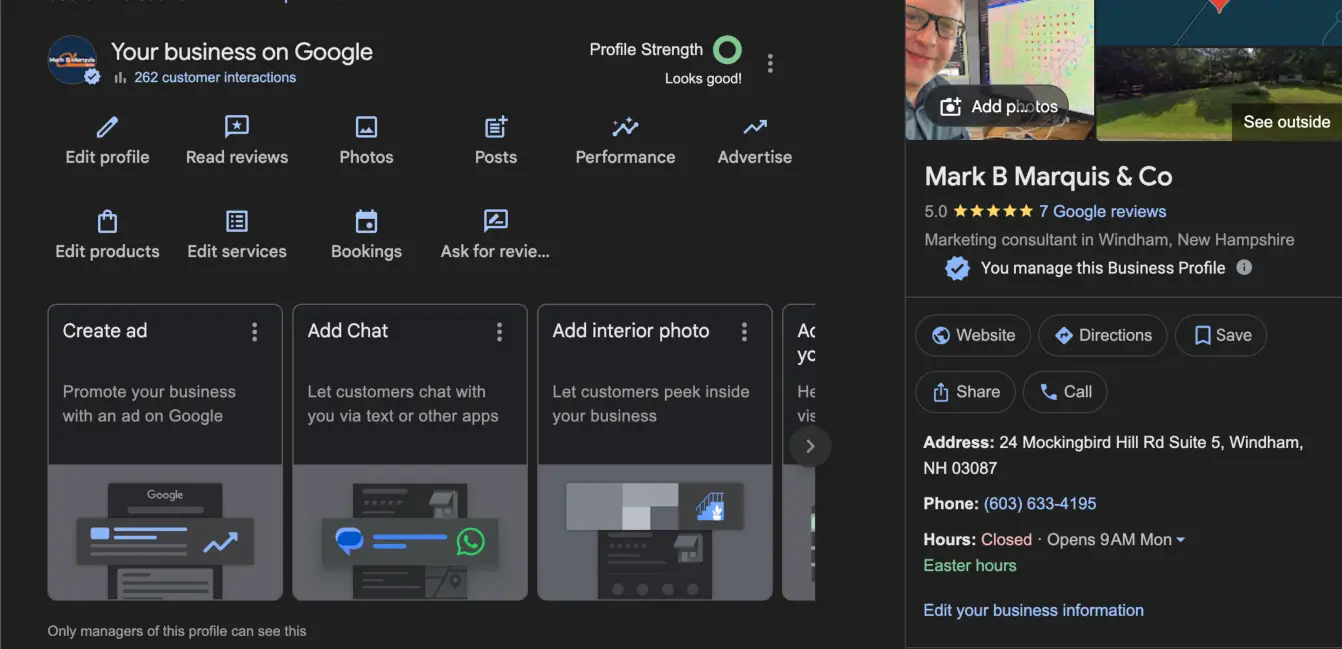The height and width of the screenshot is (649, 1342).
Task: Open Read reviews star icon
Action: coord(237,127)
